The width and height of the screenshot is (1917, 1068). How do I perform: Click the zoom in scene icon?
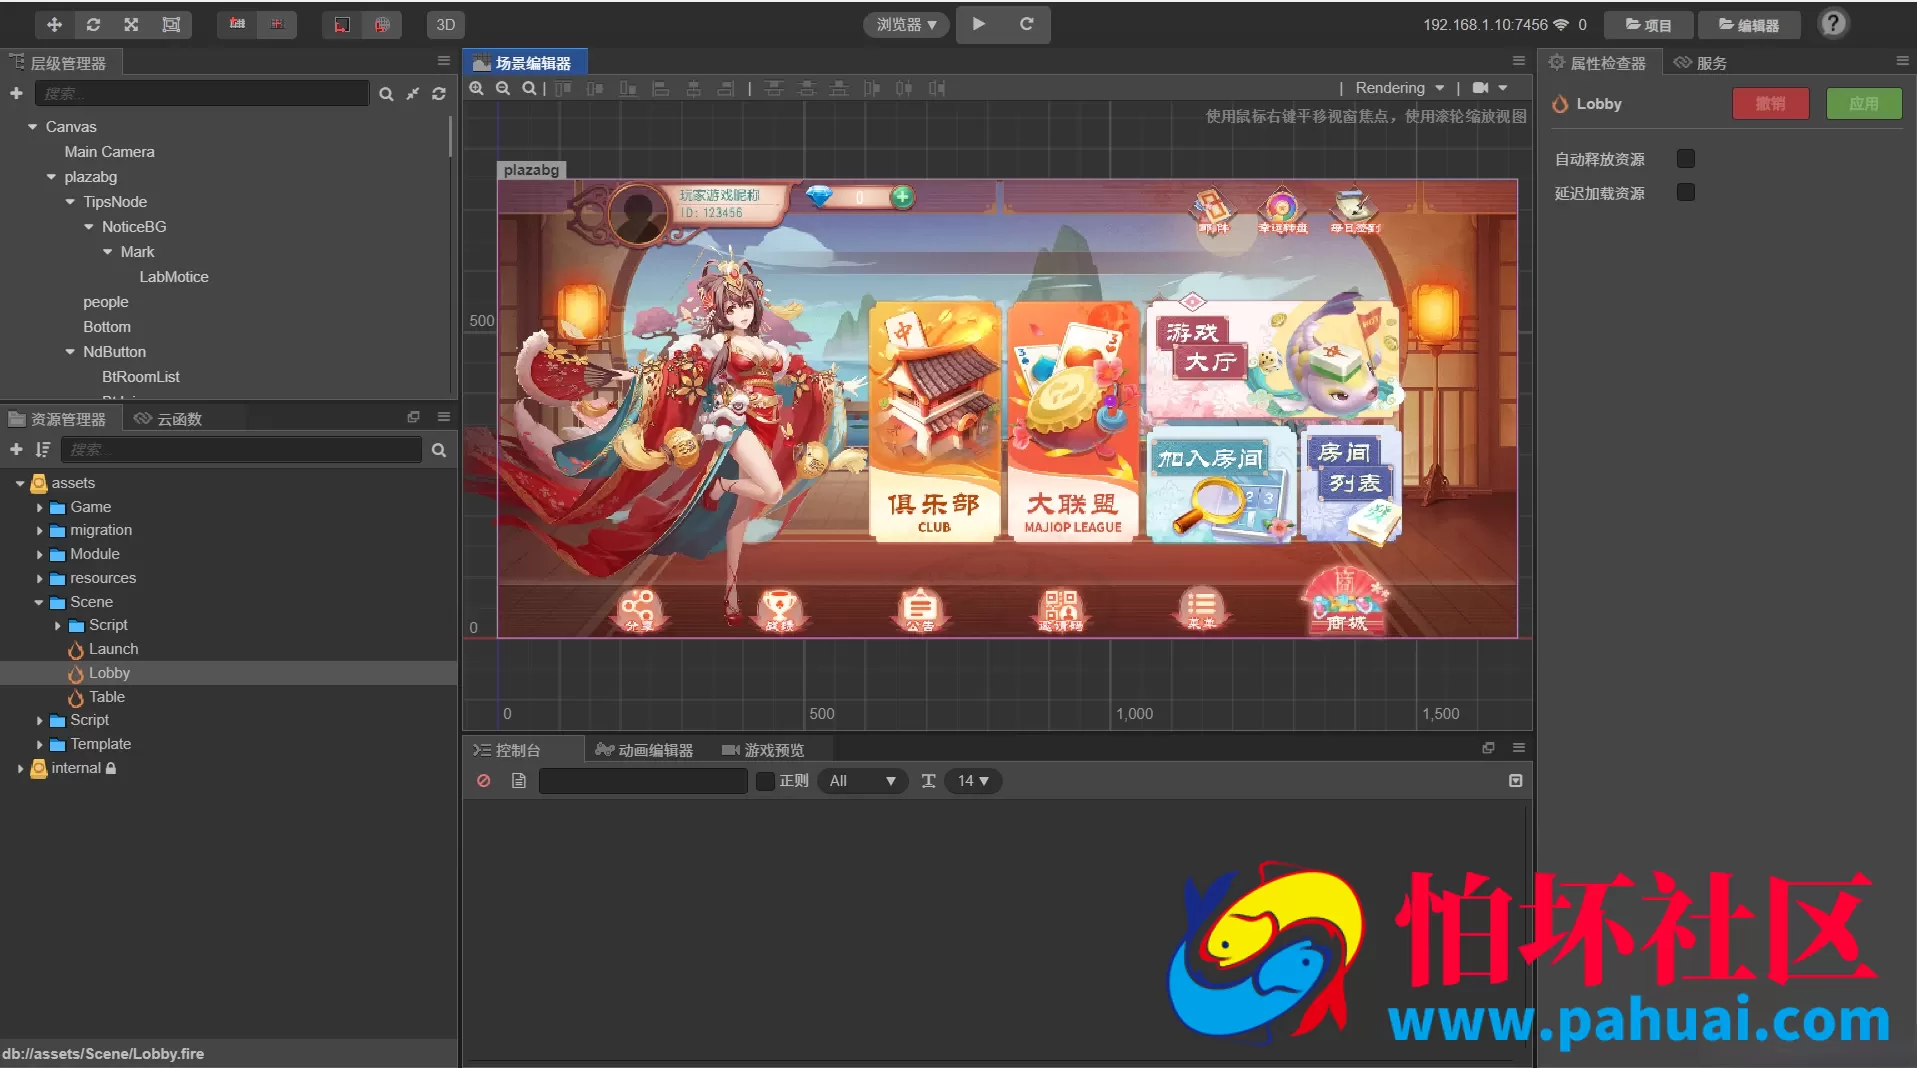point(477,88)
